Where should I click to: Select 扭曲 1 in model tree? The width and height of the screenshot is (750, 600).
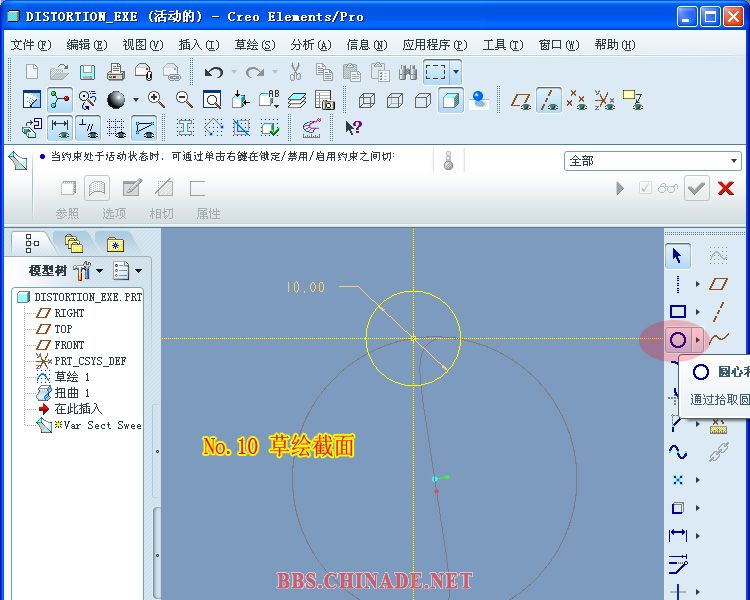pos(63,393)
